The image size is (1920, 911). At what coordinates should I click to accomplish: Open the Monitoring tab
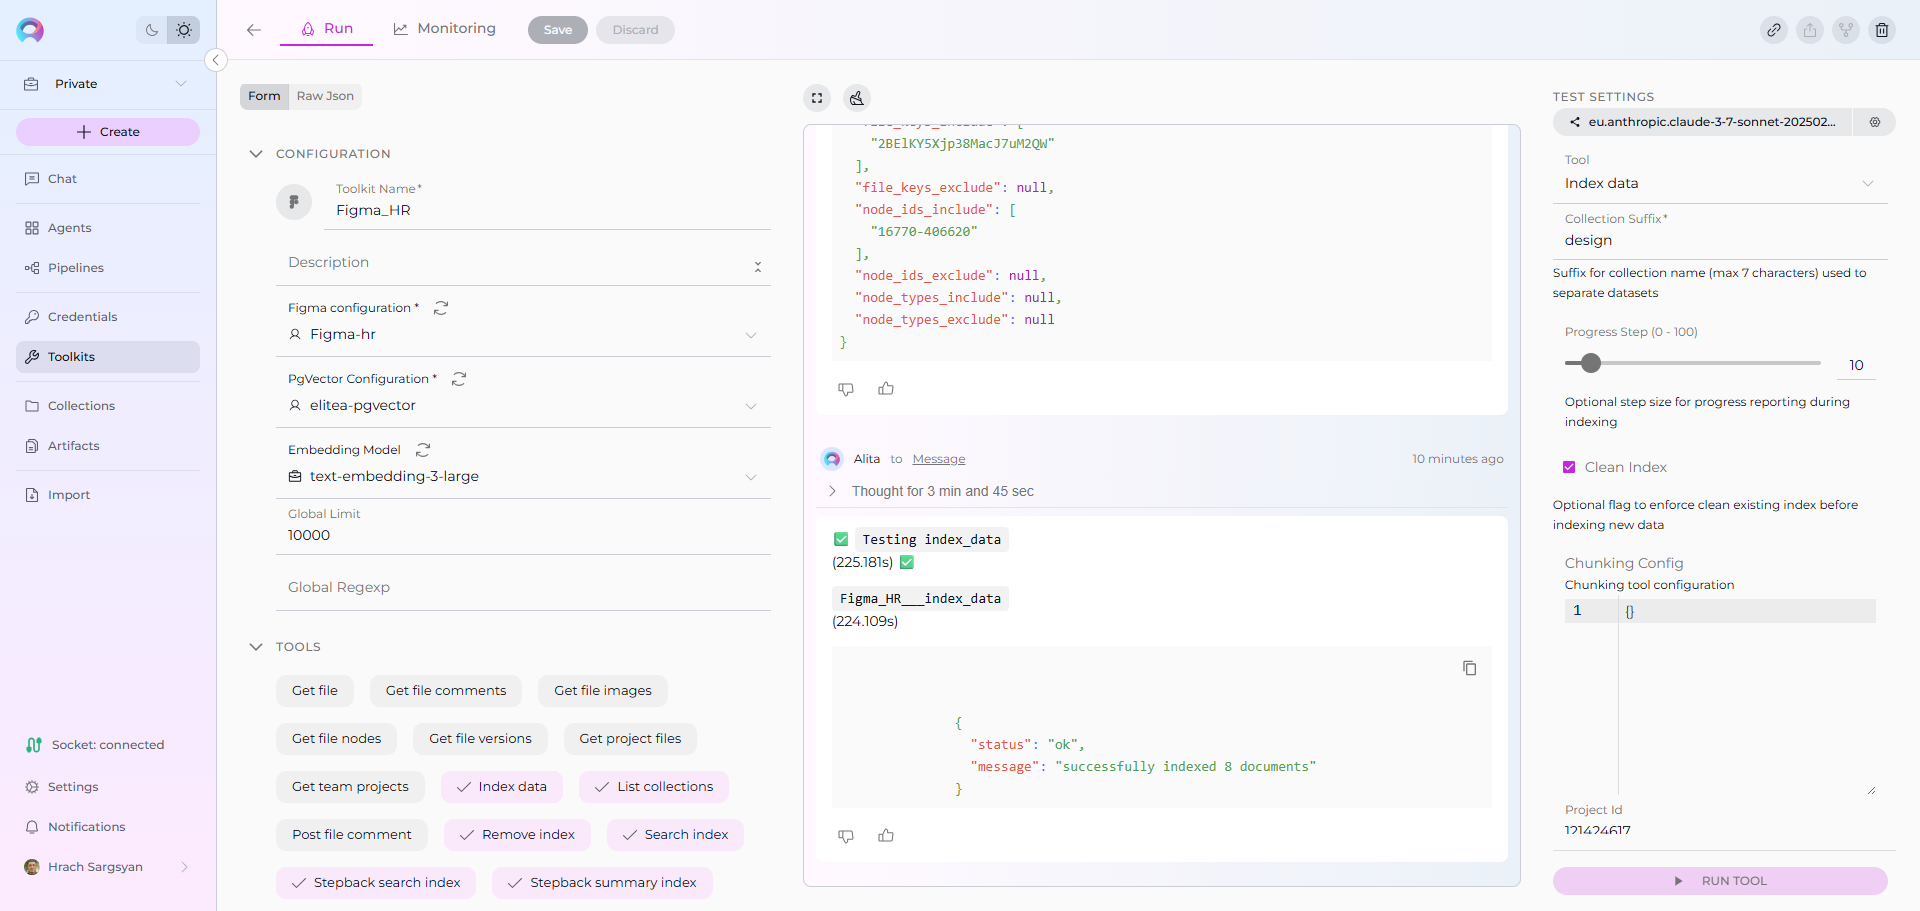pos(445,29)
